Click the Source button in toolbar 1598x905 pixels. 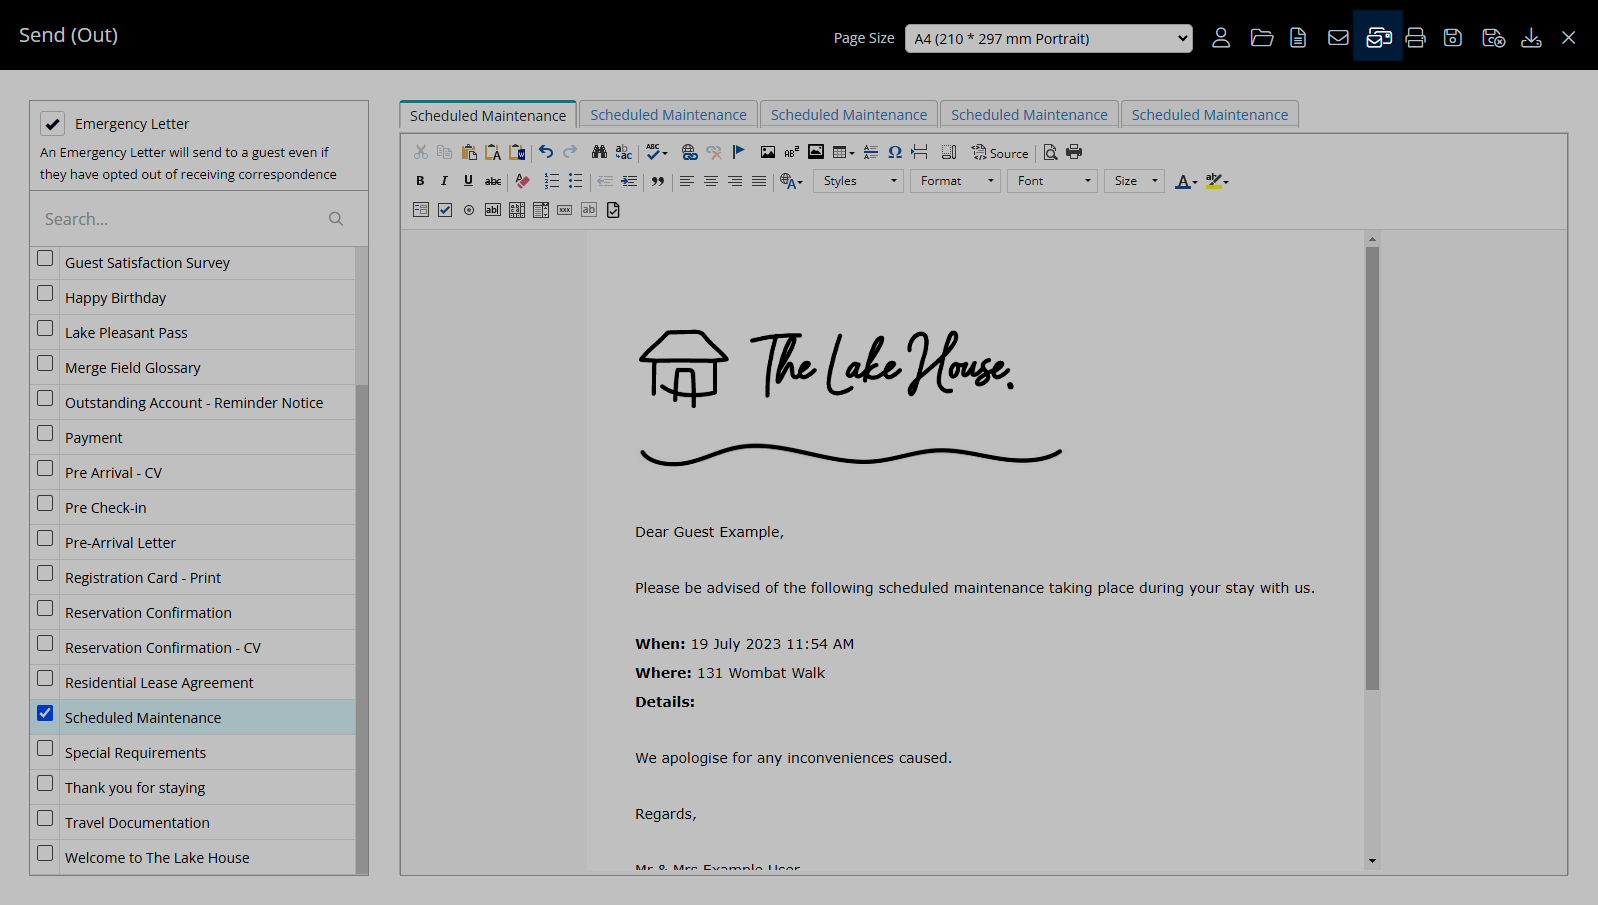(x=1000, y=153)
